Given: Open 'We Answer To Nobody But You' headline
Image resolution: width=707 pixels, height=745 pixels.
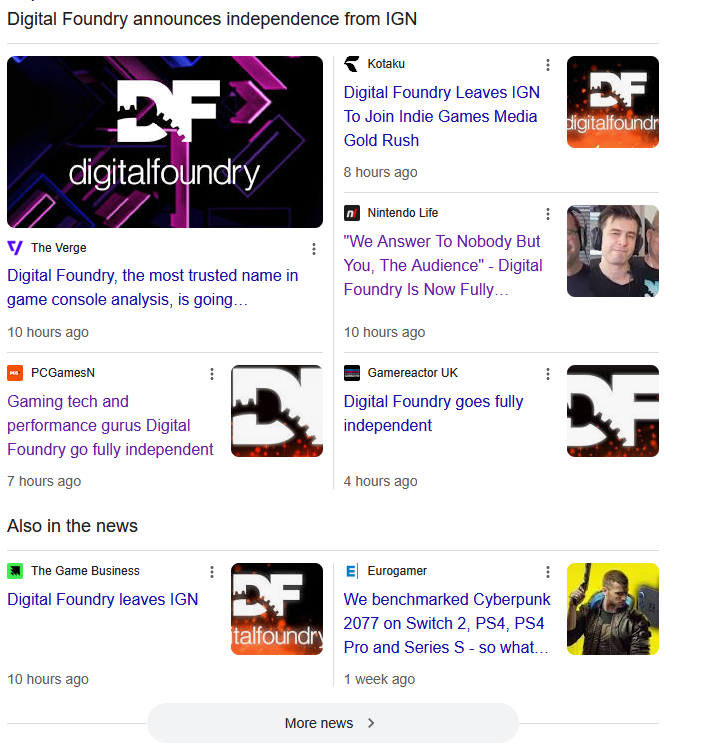Looking at the screenshot, I should (443, 265).
